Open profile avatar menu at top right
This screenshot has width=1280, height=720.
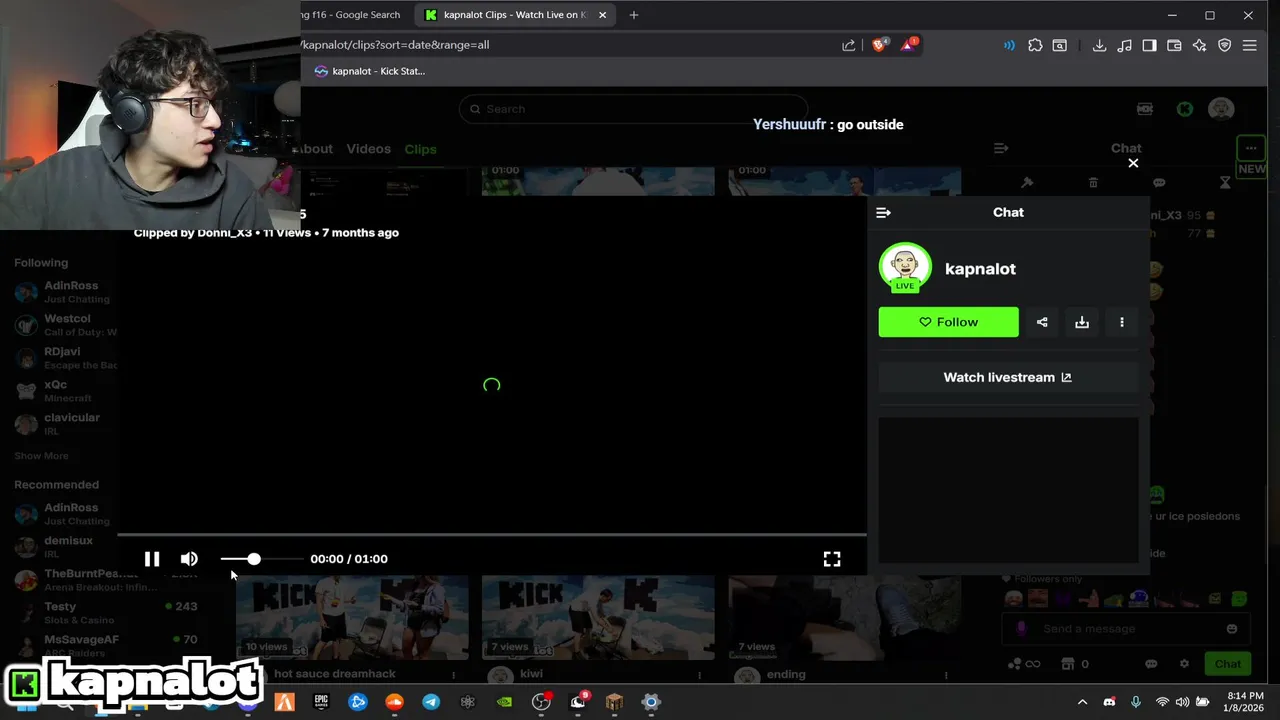[1221, 109]
